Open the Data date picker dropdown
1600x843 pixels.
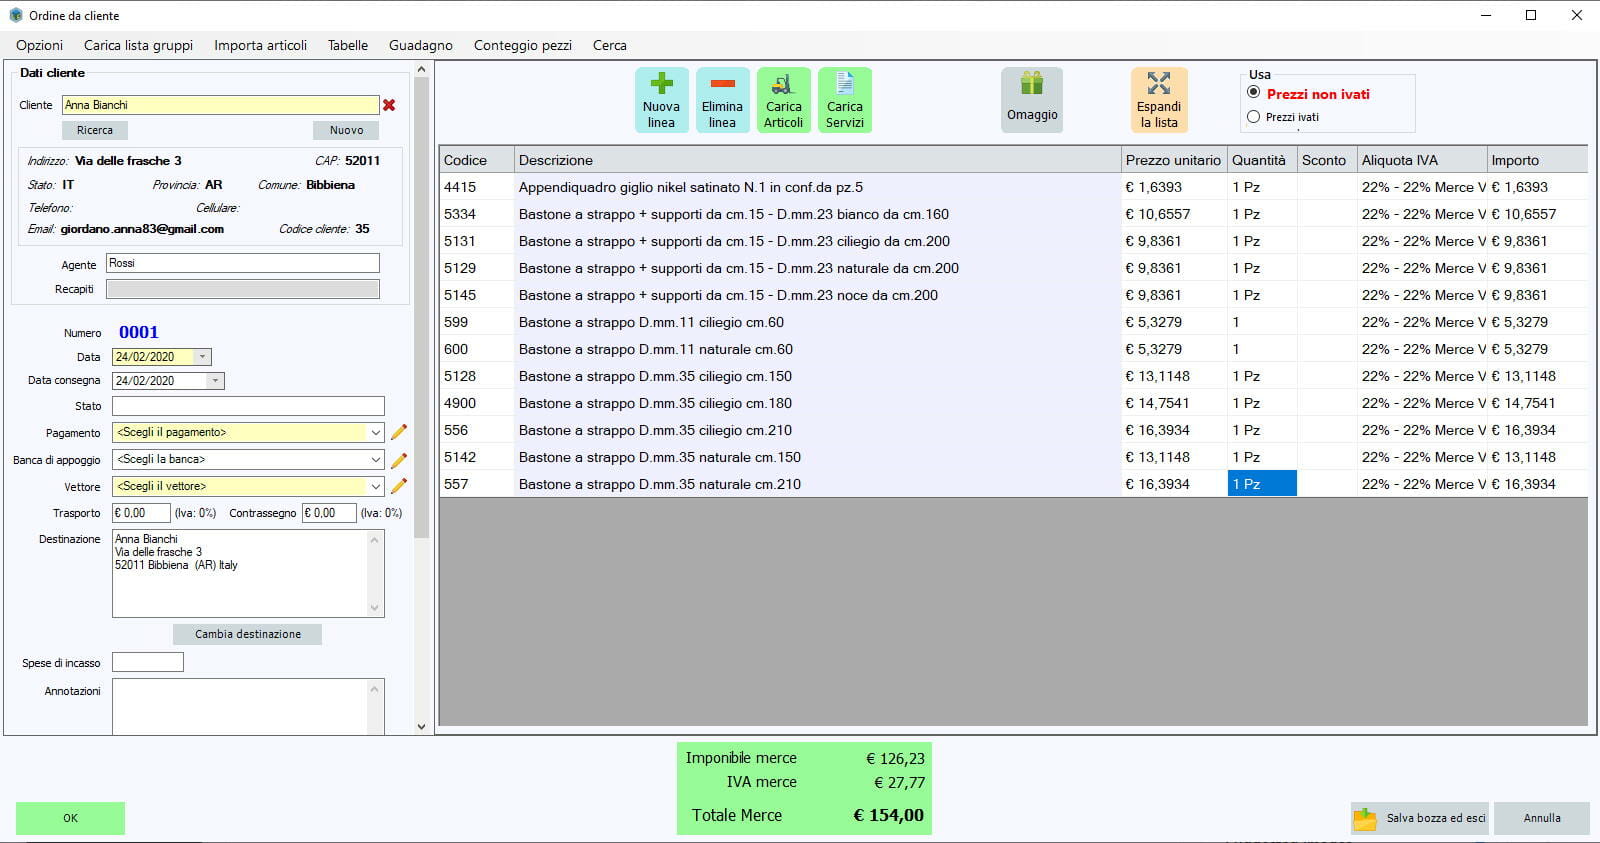pos(203,357)
